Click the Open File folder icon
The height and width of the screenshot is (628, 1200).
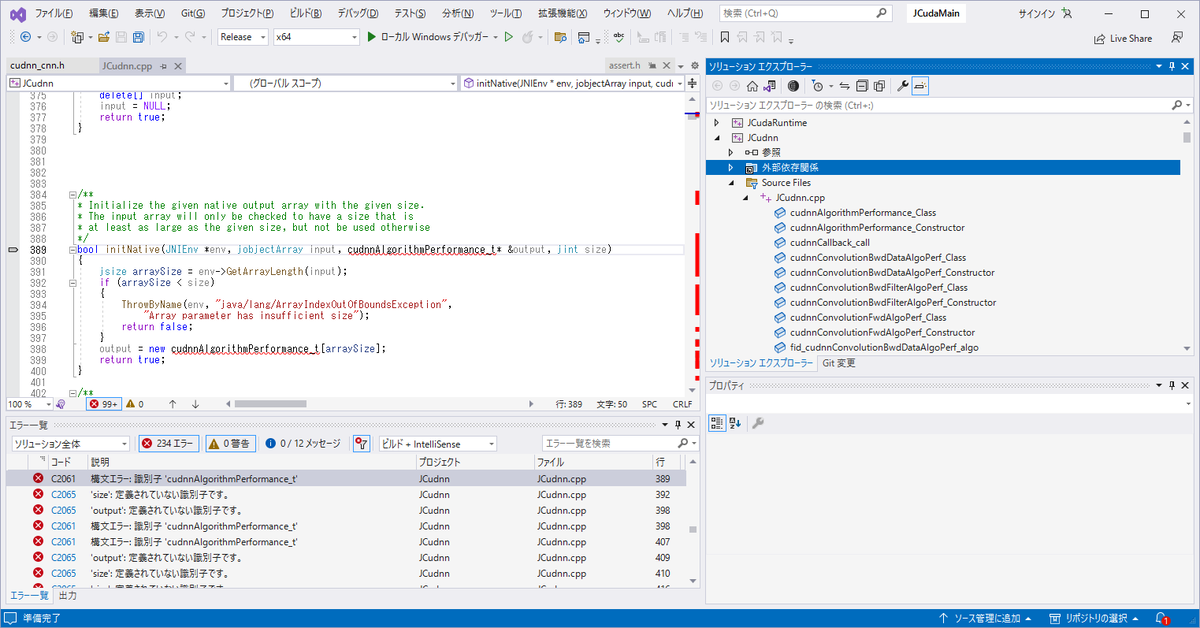point(102,37)
